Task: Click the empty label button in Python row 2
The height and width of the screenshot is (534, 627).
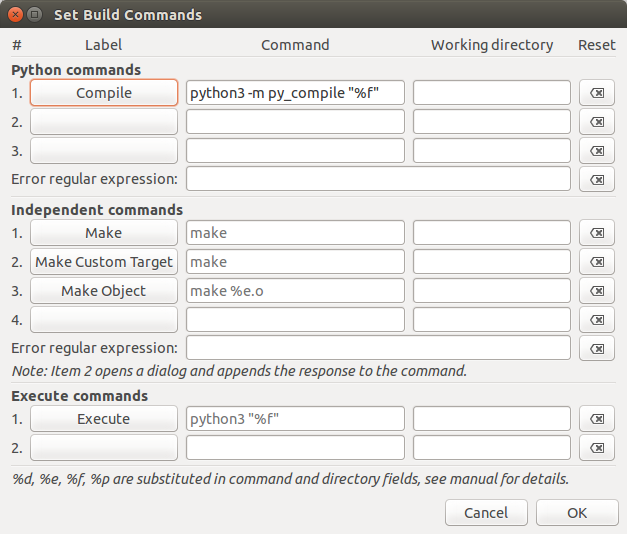Action: click(x=104, y=122)
